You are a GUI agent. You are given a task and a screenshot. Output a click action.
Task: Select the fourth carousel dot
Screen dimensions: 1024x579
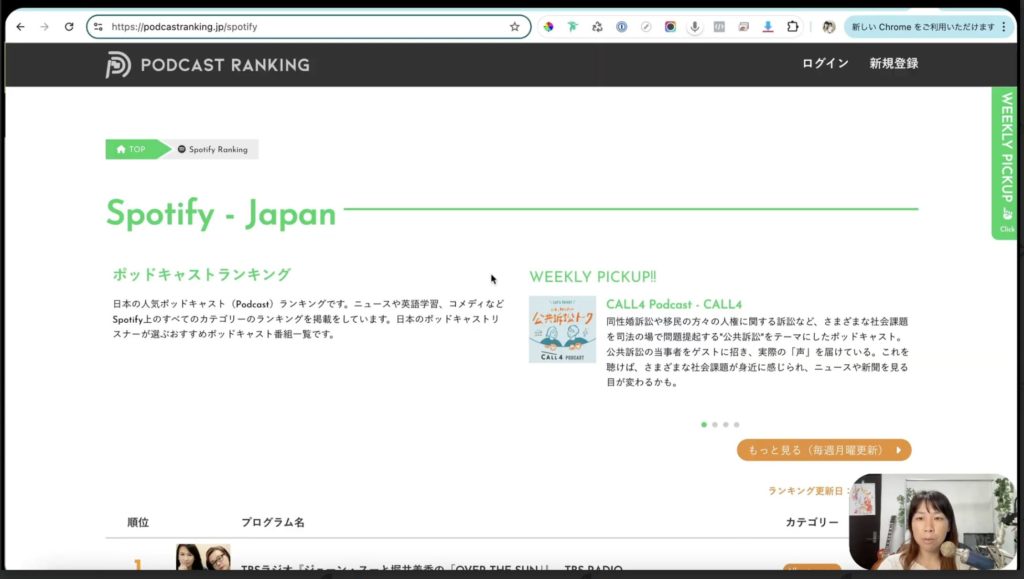point(737,424)
